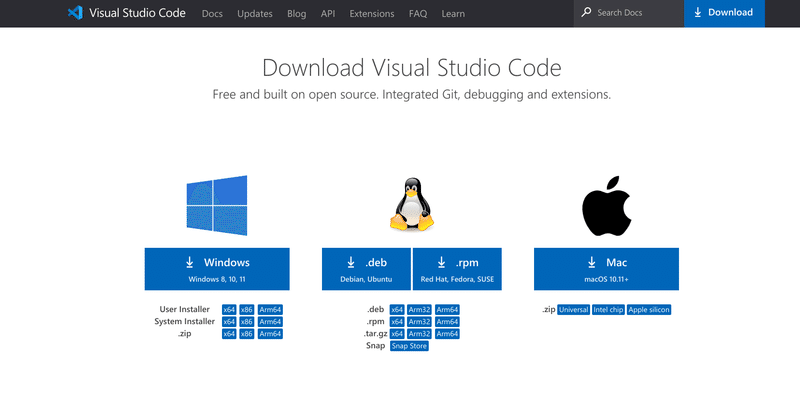800x400 pixels.
Task: Download the .deb package big button
Action: click(366, 269)
